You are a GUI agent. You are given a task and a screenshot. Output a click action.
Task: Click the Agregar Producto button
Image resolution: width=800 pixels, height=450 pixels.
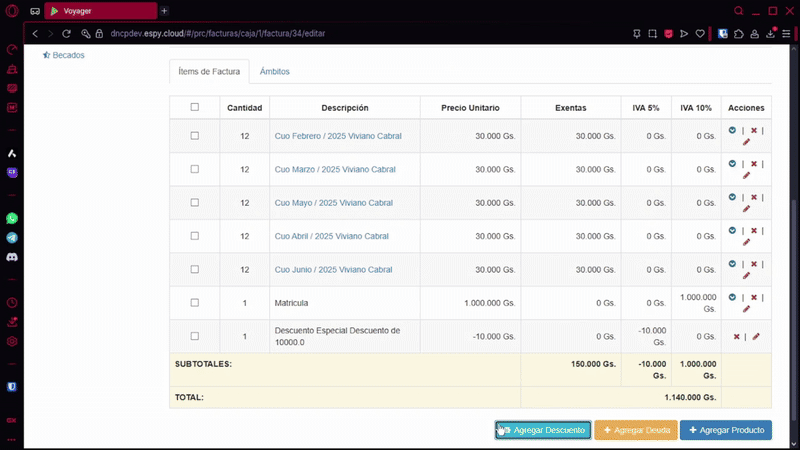(x=726, y=430)
